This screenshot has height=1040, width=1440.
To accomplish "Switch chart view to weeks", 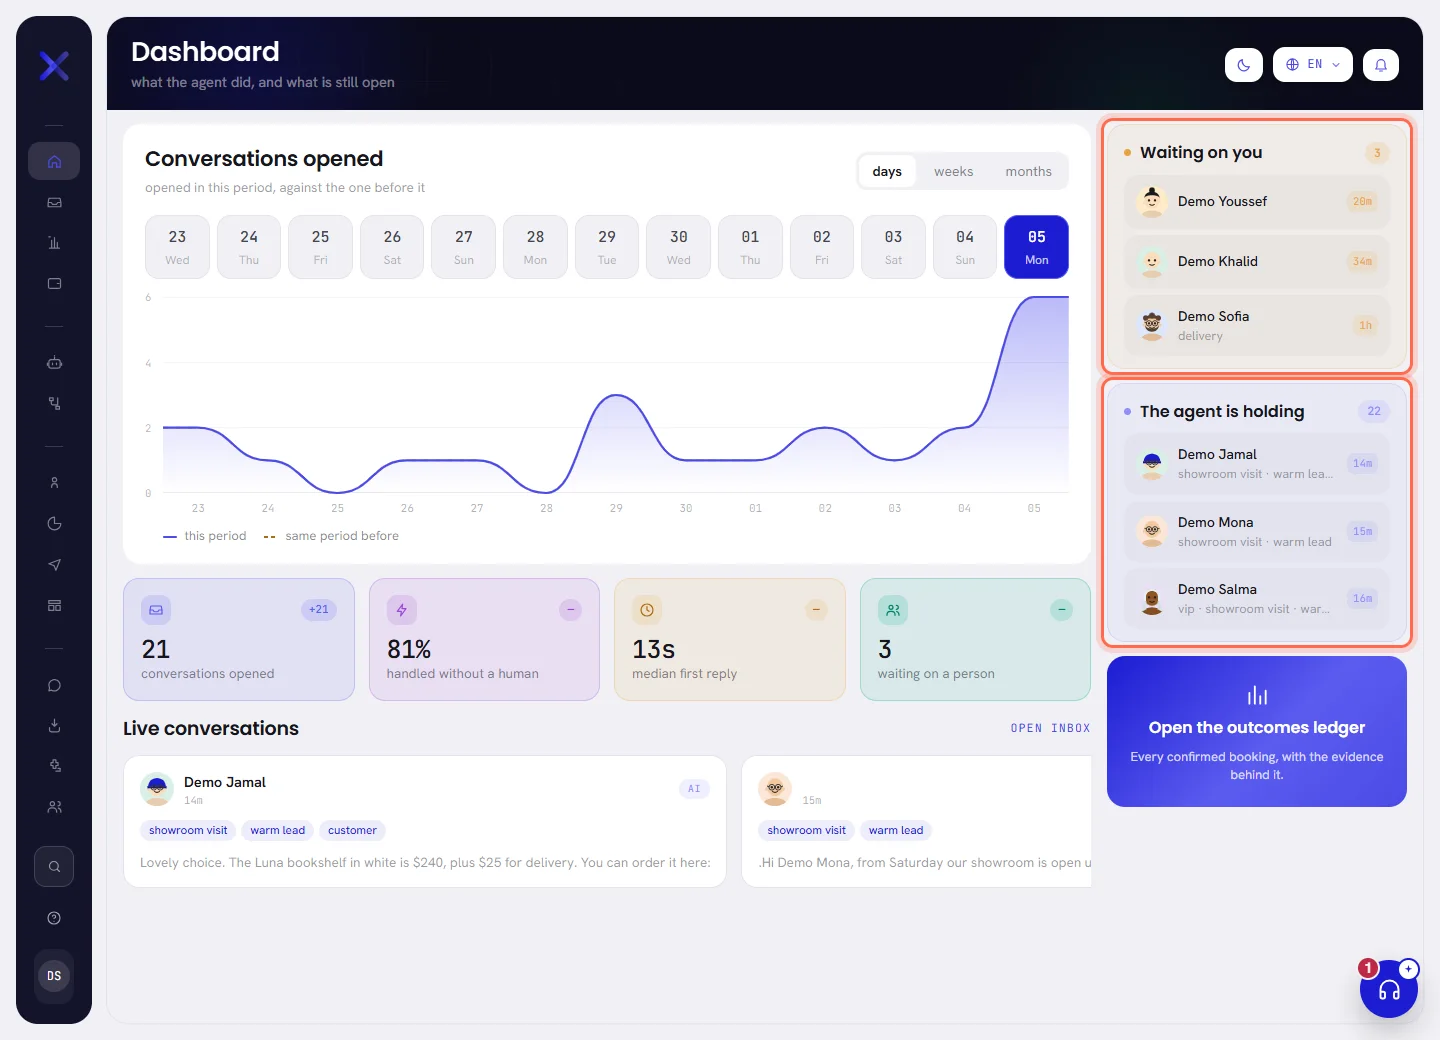I will 953,172.
